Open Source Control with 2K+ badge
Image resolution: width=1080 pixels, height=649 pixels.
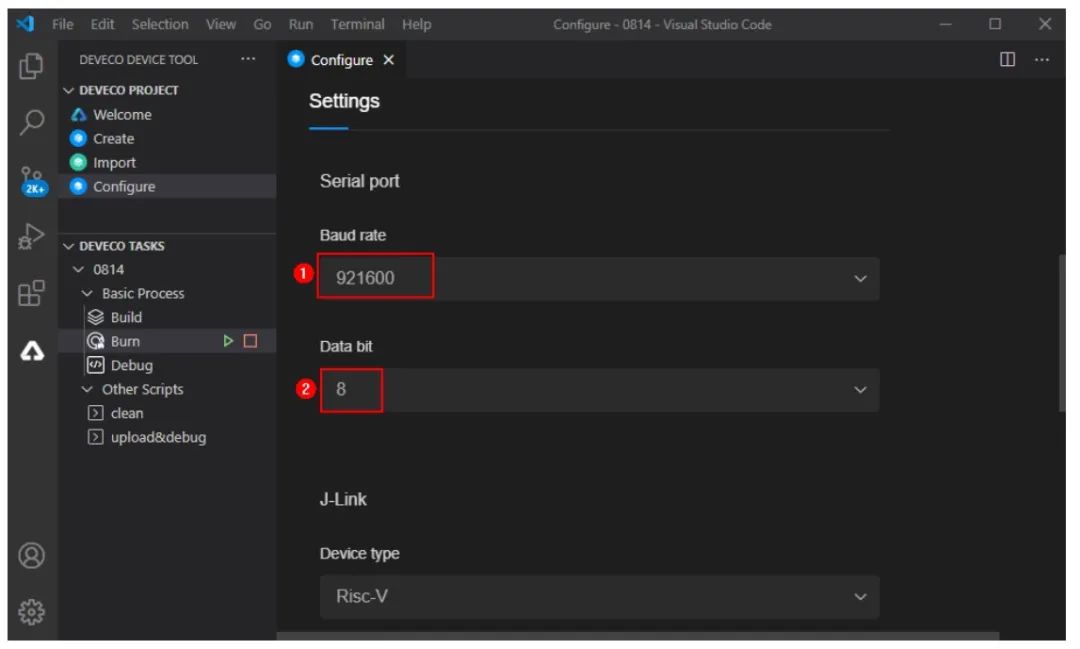coord(32,181)
